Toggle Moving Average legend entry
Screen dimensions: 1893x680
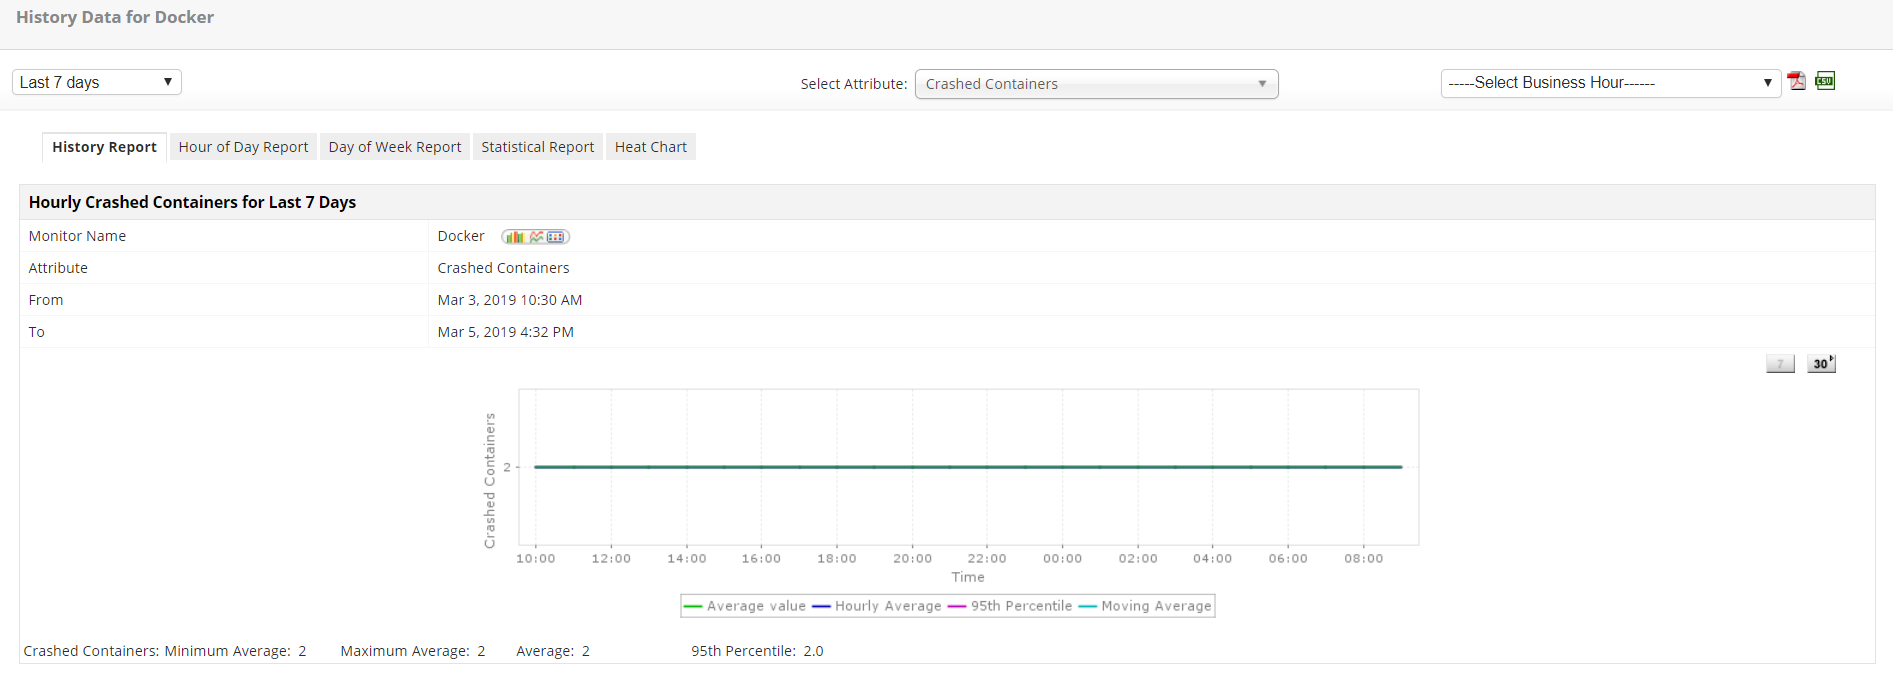[x=1145, y=606]
